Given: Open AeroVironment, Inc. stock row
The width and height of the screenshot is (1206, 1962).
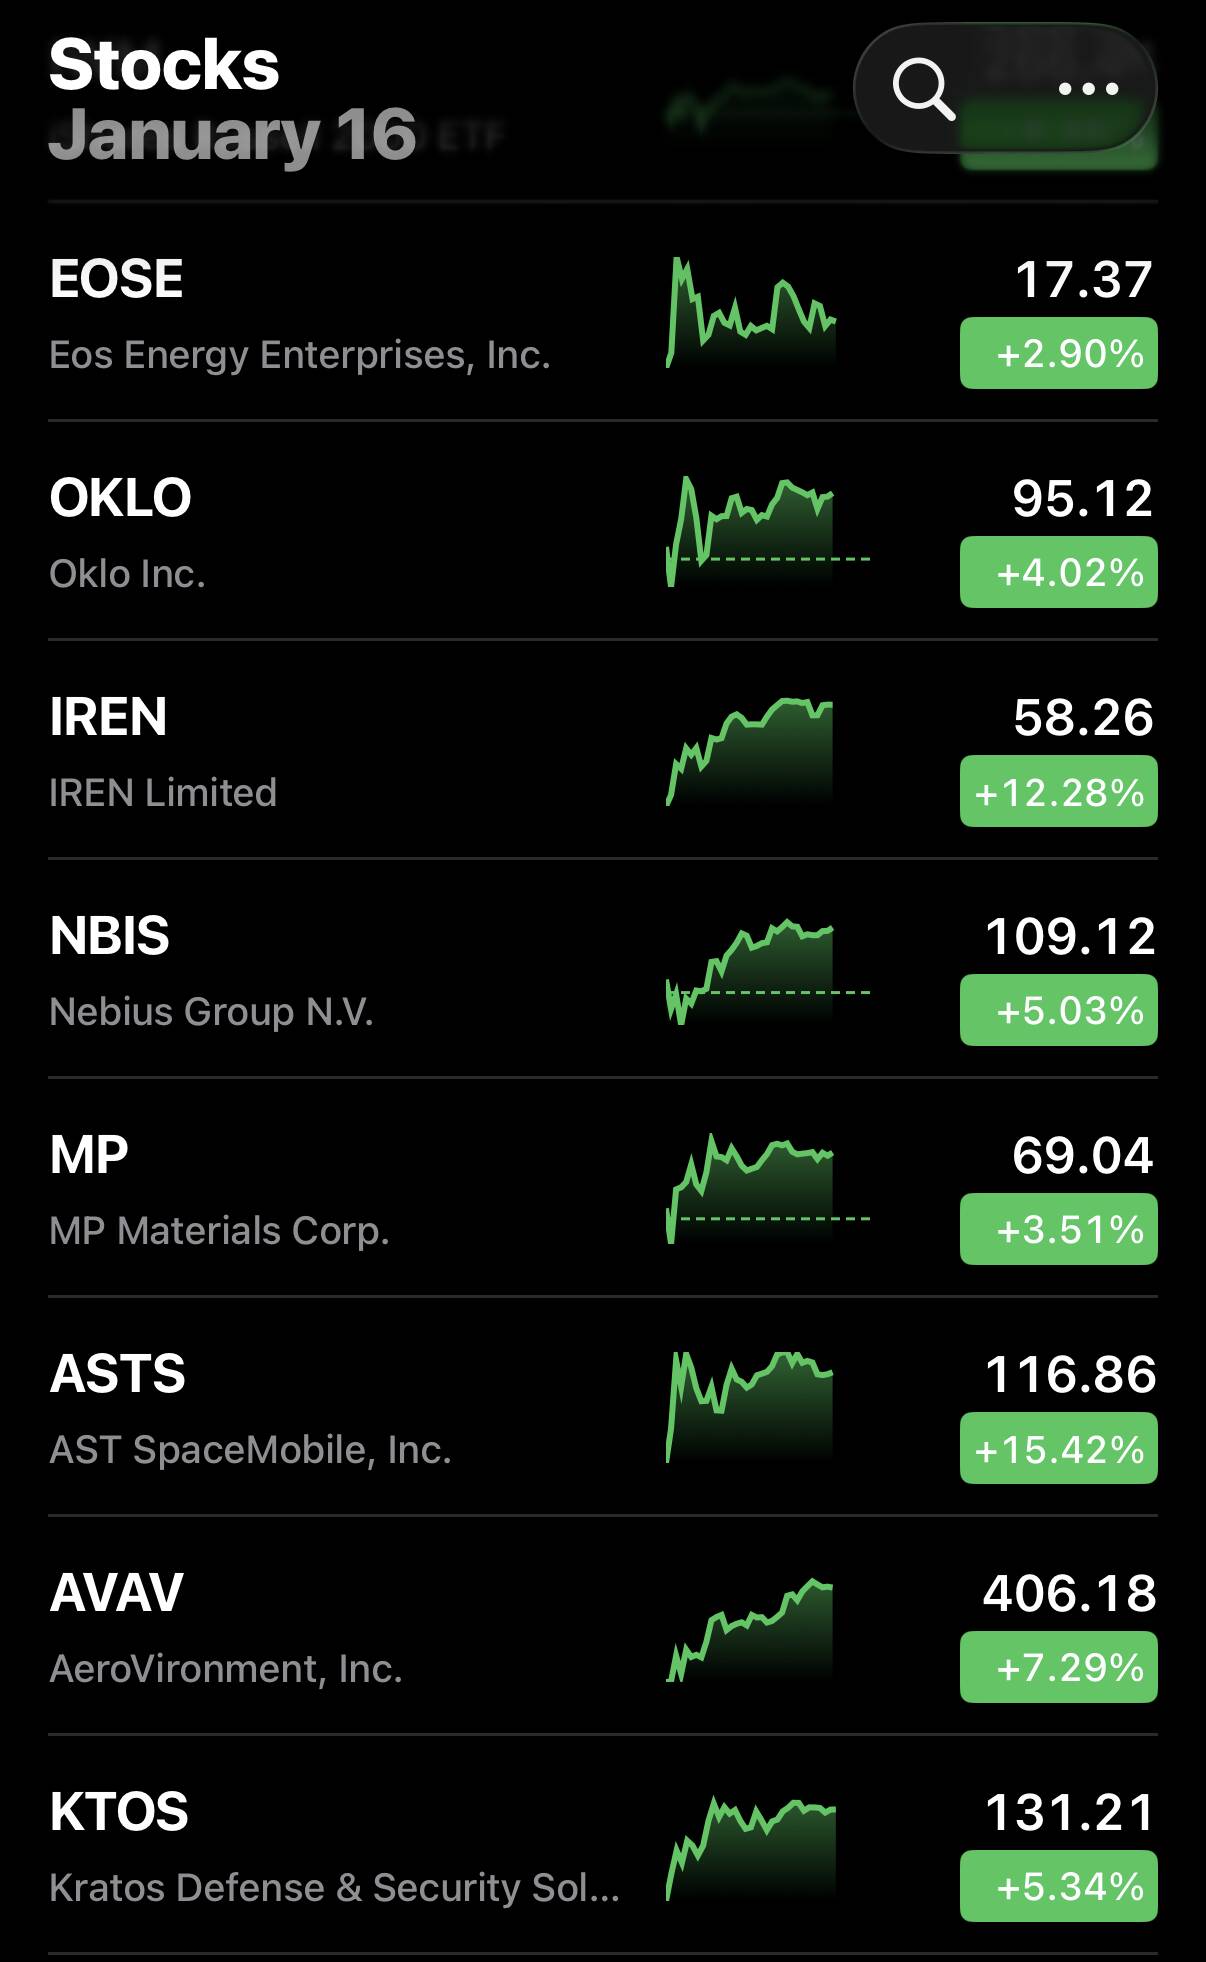Looking at the screenshot, I should click(226, 1669).
